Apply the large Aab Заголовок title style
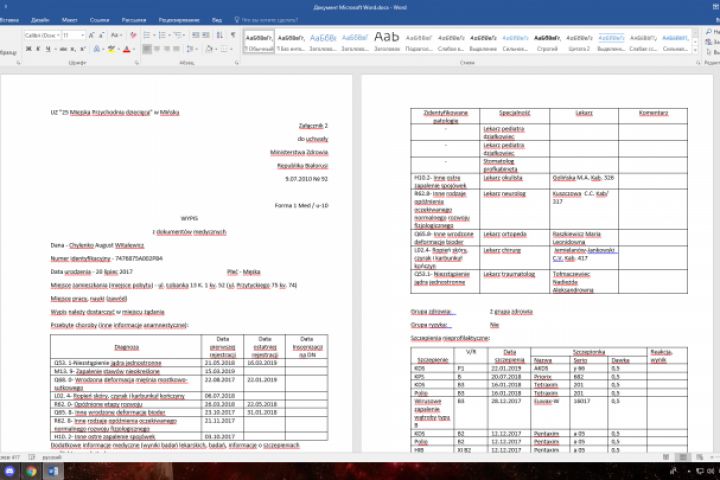 [x=387, y=42]
